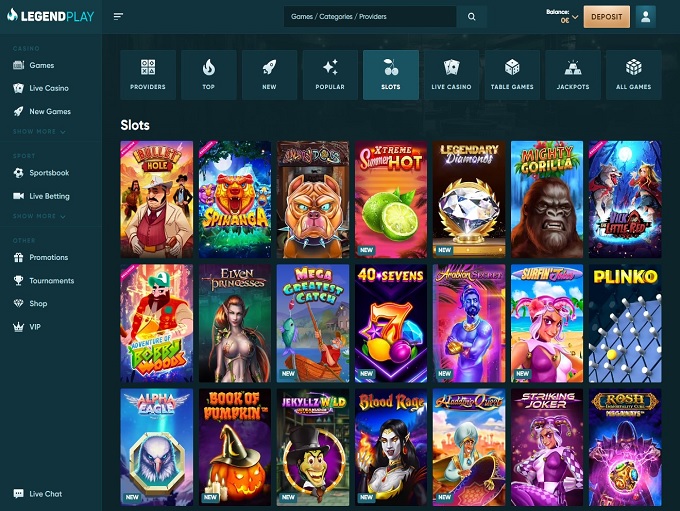Image resolution: width=680 pixels, height=511 pixels.
Task: Launch the Mighty Gorilla slot thumbnail
Action: click(x=547, y=199)
